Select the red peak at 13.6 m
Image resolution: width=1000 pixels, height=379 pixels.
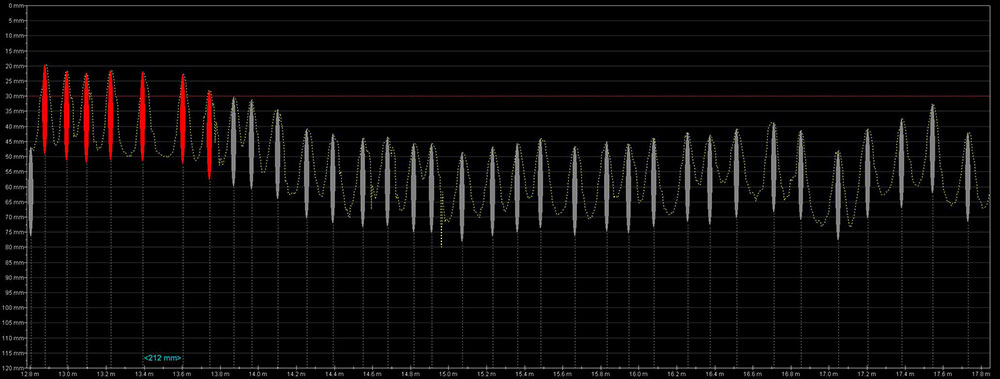tap(182, 119)
